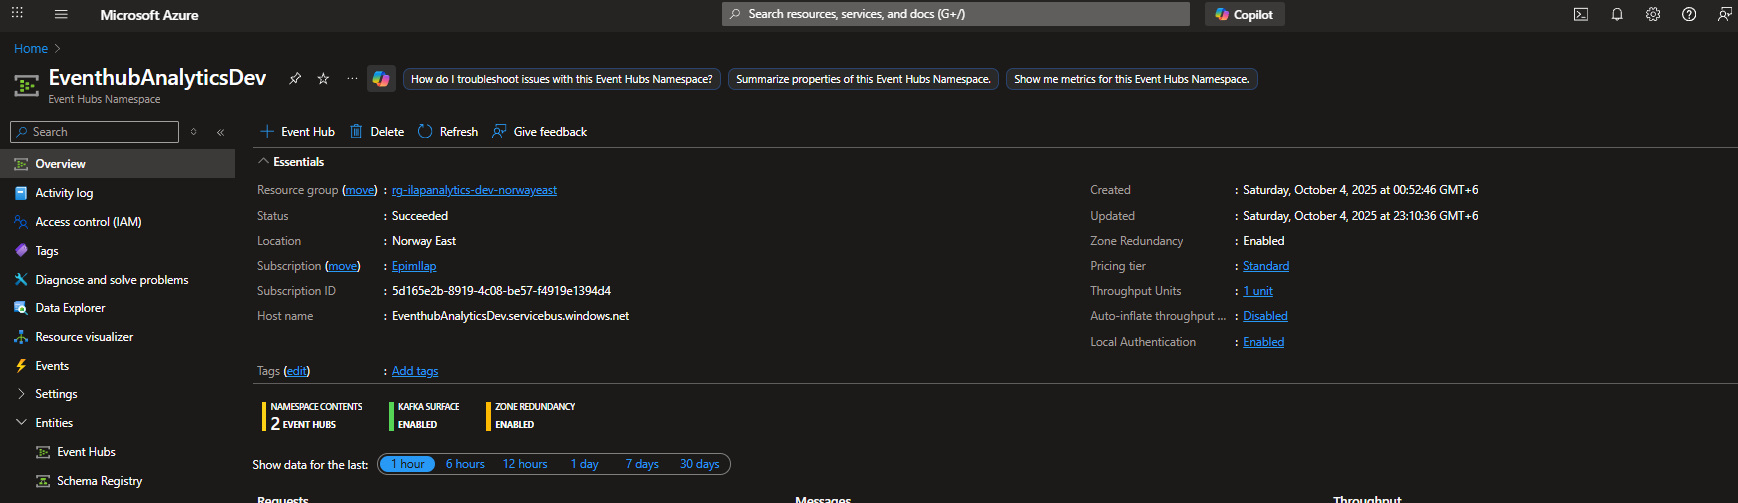Click the Schema Registry icon

point(43,481)
